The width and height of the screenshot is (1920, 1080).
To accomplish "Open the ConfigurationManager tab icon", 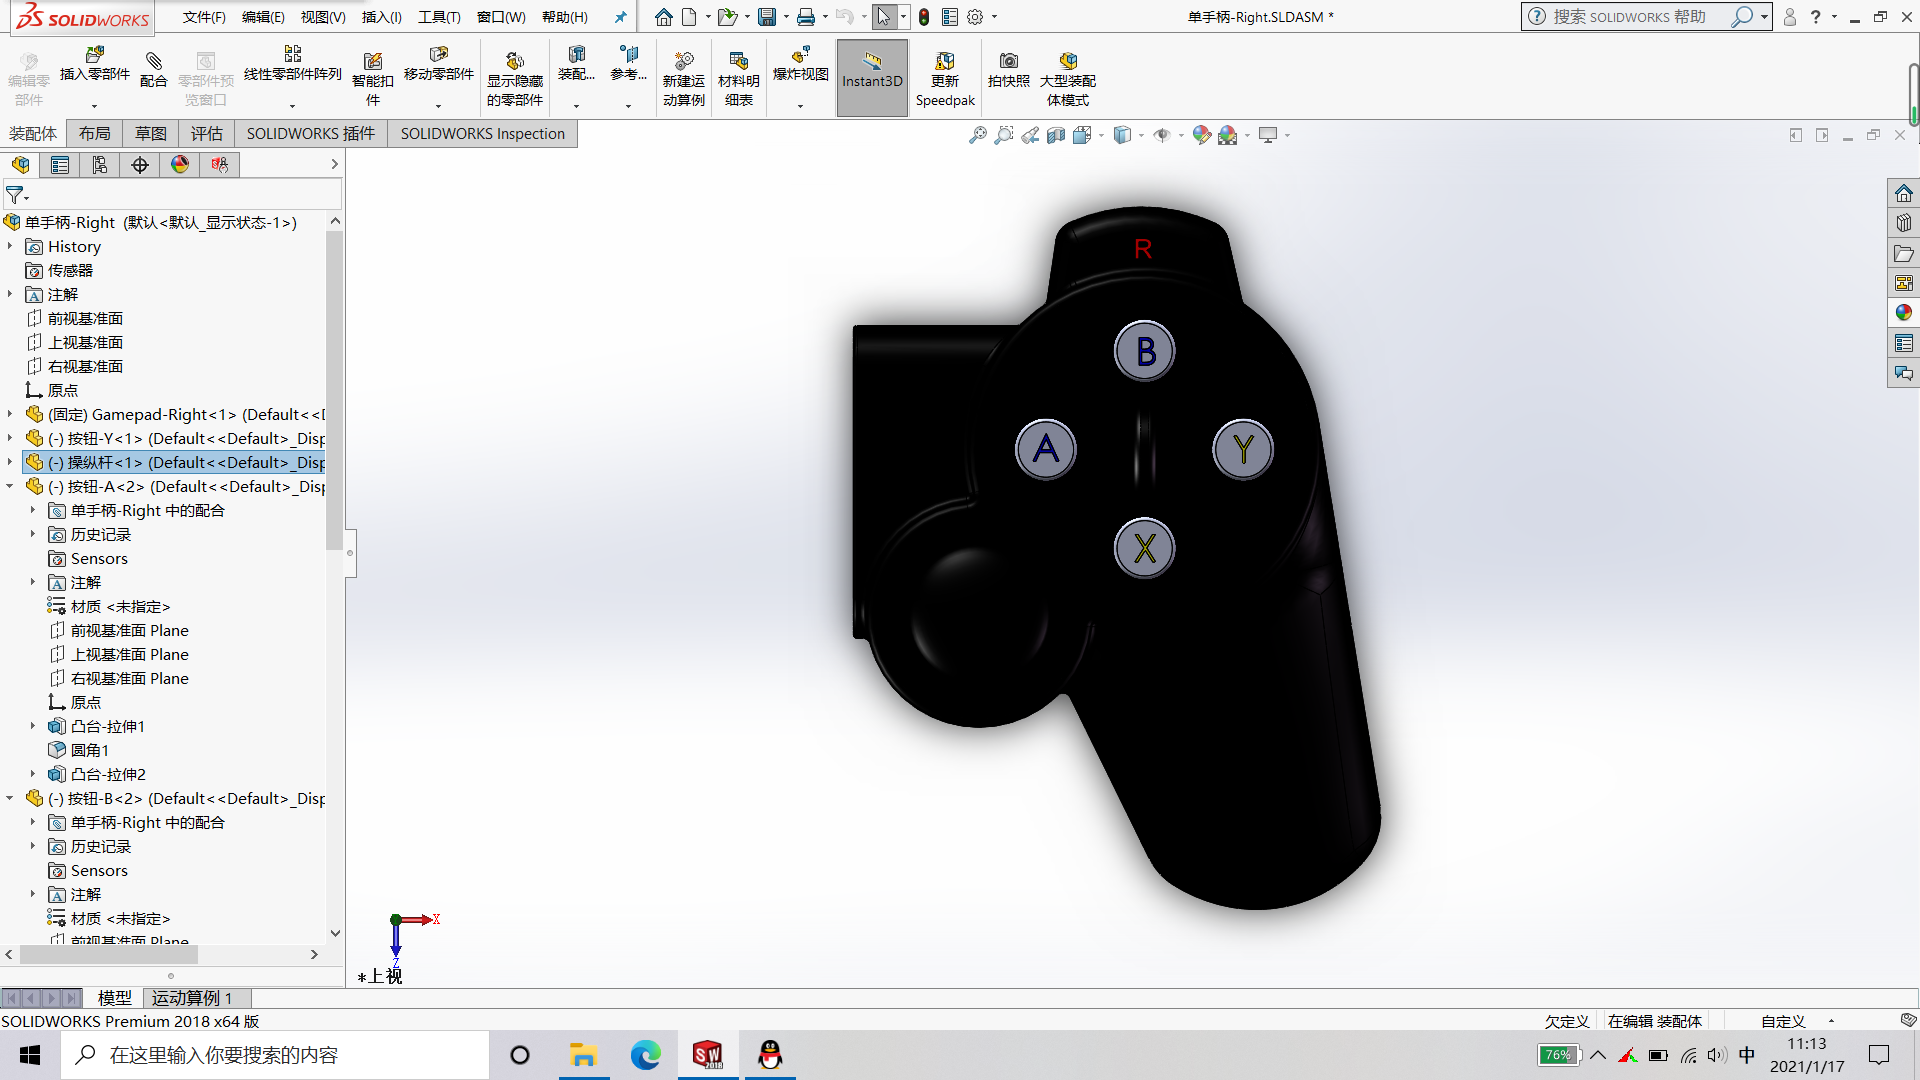I will [100, 165].
